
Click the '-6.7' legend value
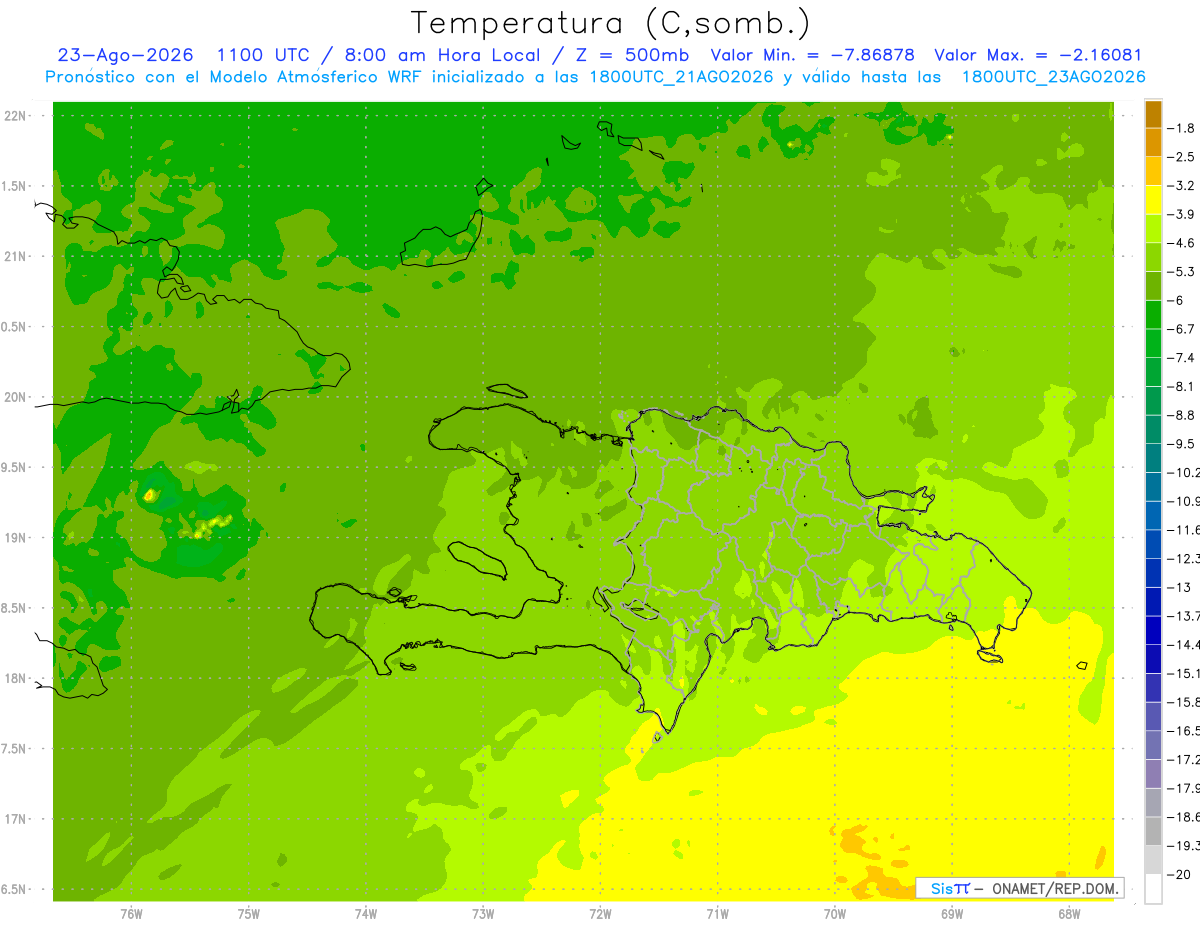pyautogui.click(x=1181, y=329)
